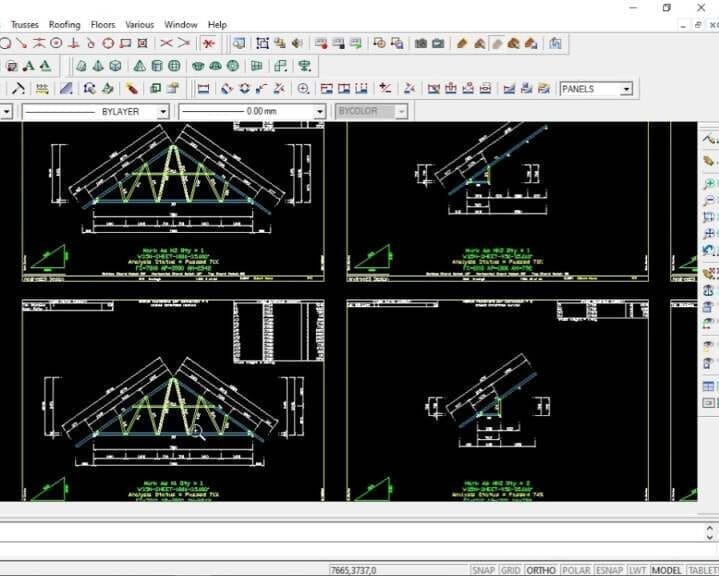Click the first camera snapshot icon

click(420, 43)
